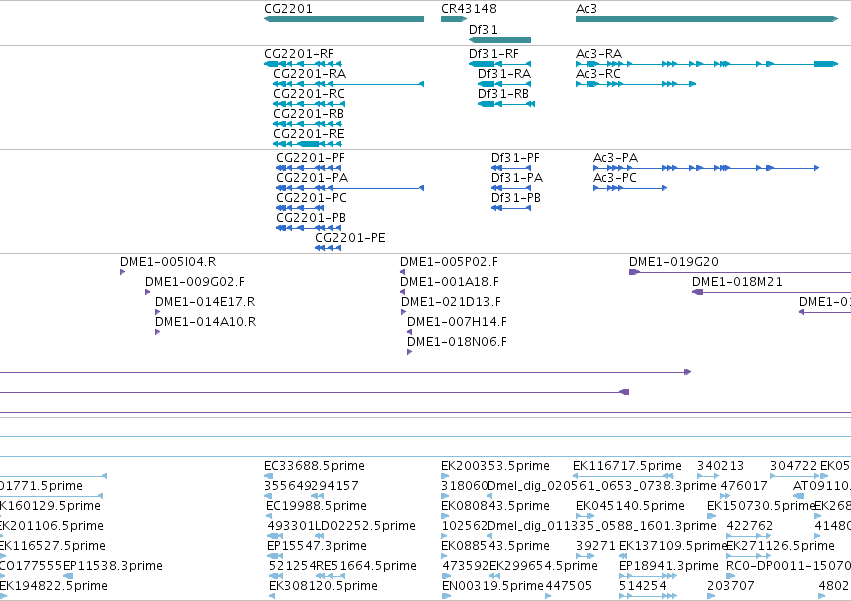The width and height of the screenshot is (851, 601).
Task: Select EK308120.5prime EST
Action: pyautogui.click(x=272, y=596)
